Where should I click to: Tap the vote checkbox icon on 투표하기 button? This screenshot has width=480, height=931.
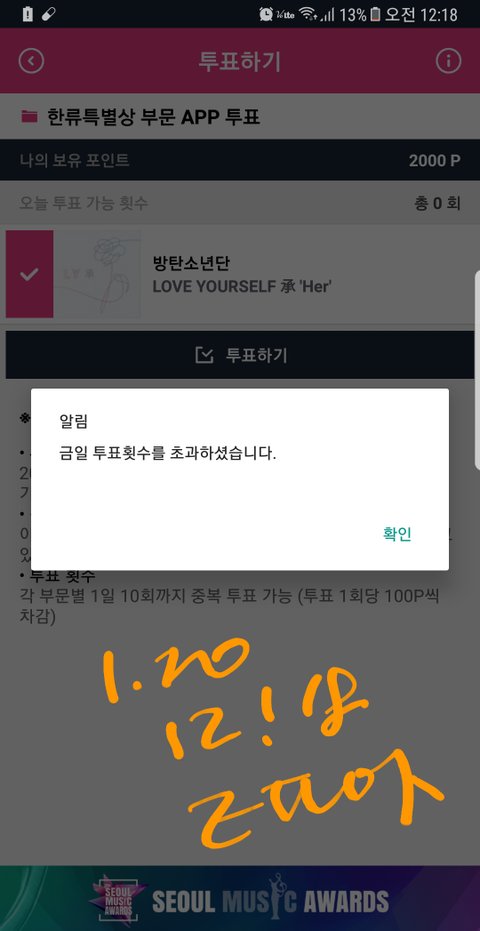(204, 355)
